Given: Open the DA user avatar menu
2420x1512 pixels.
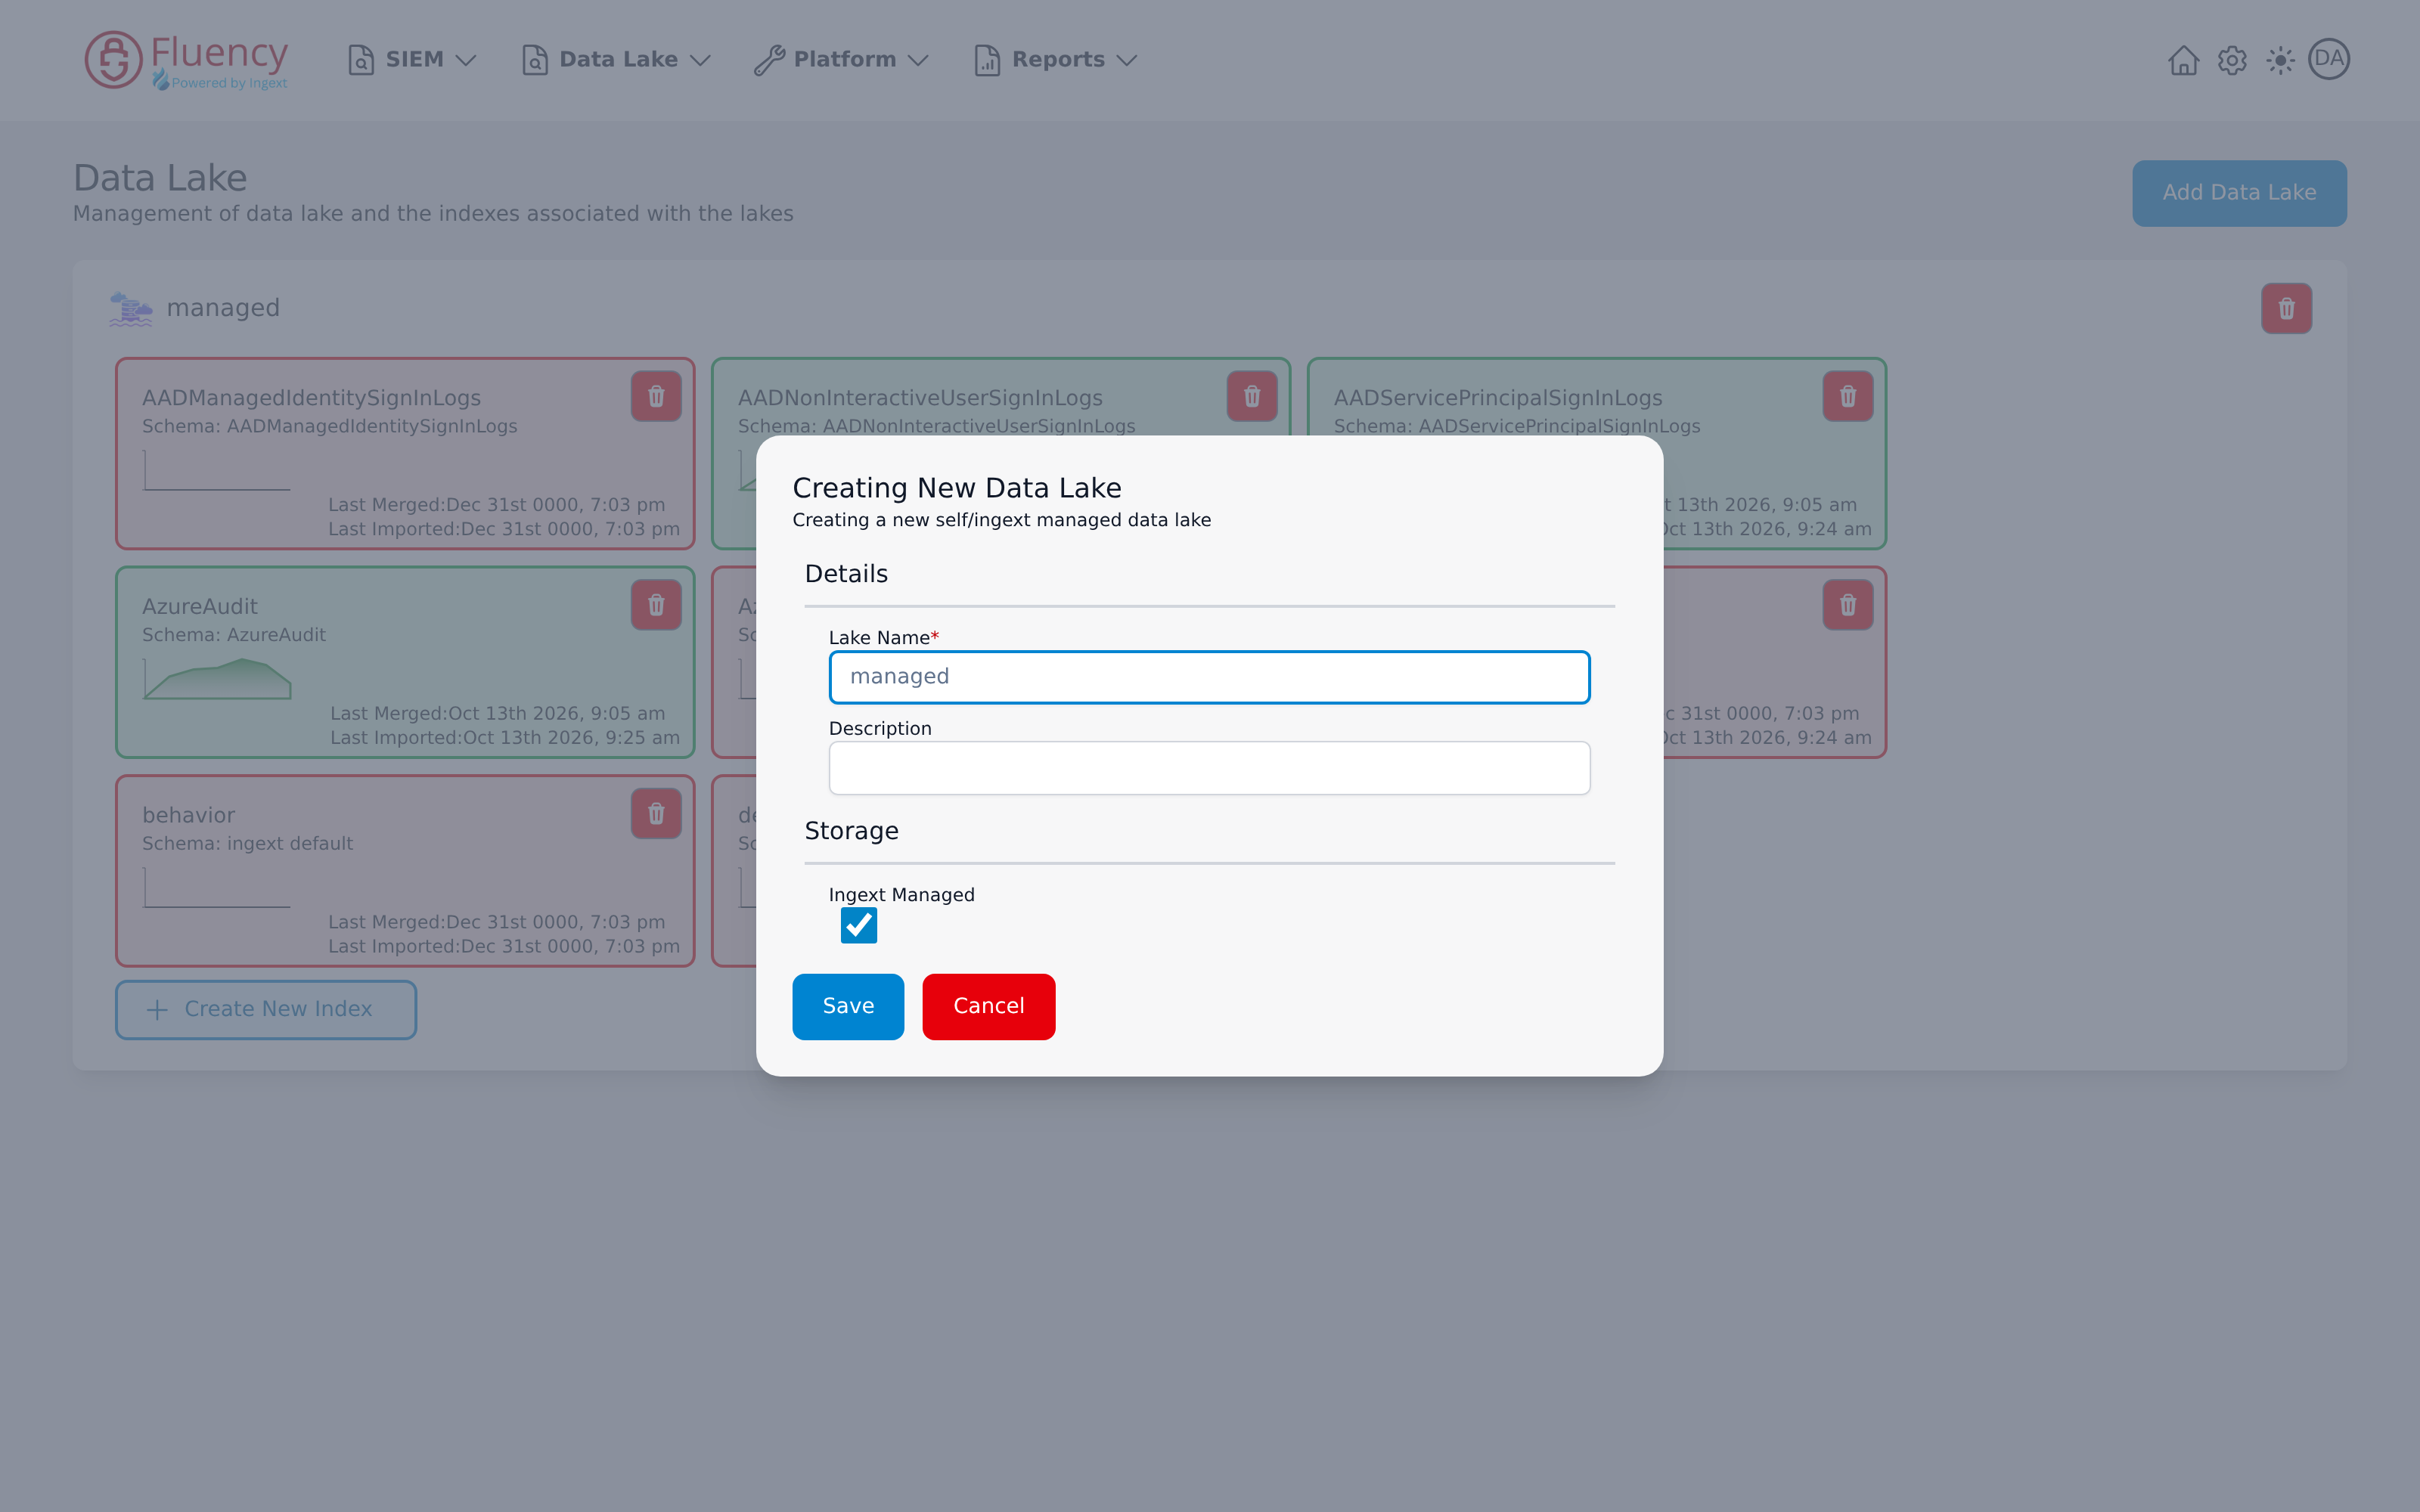Looking at the screenshot, I should (x=2328, y=59).
